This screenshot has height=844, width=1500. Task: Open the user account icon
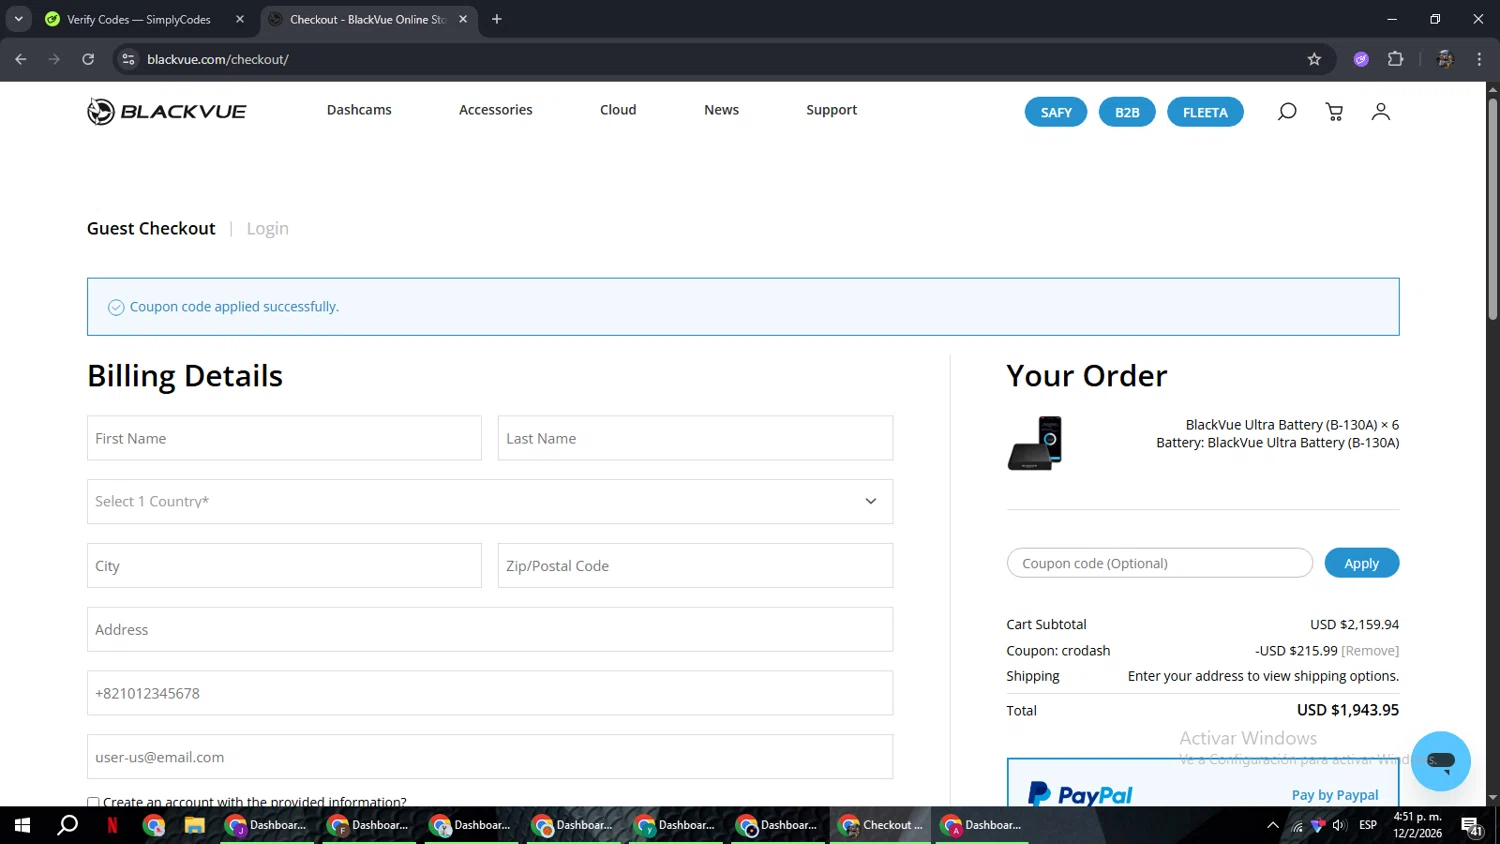coord(1380,111)
